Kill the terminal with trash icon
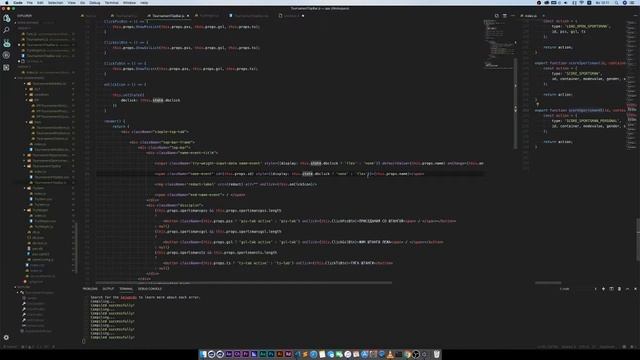Viewport: 640px width, 360px height. click(x=619, y=289)
